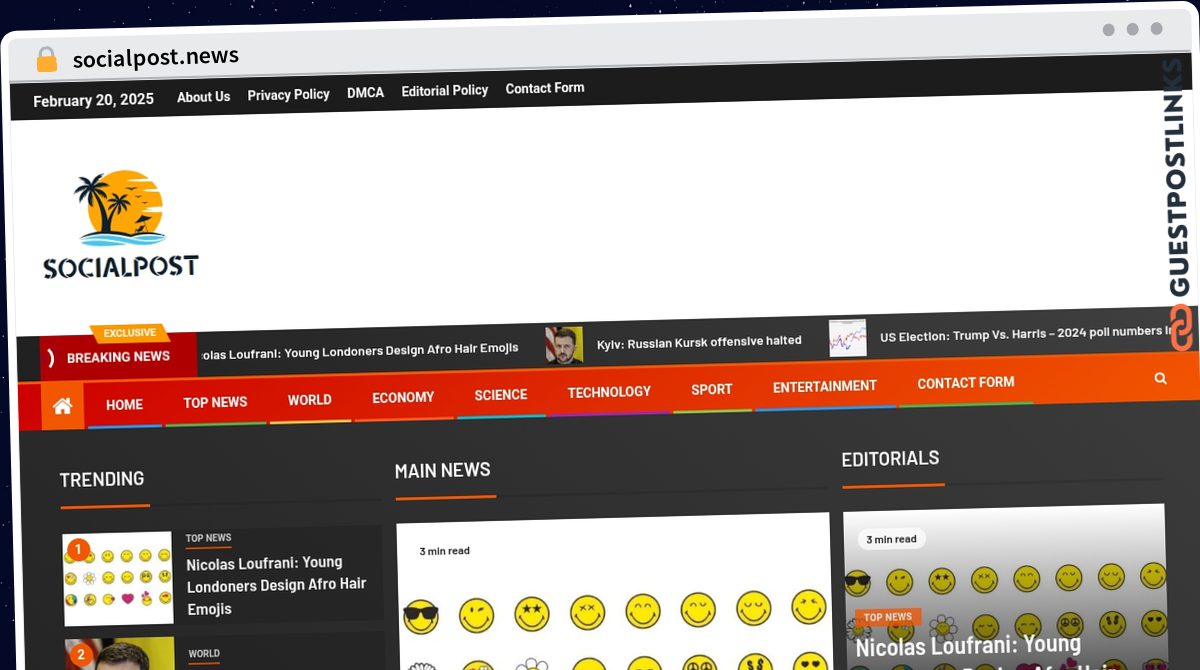1200x670 pixels.
Task: Open the ECONOMY menu item
Action: [403, 398]
